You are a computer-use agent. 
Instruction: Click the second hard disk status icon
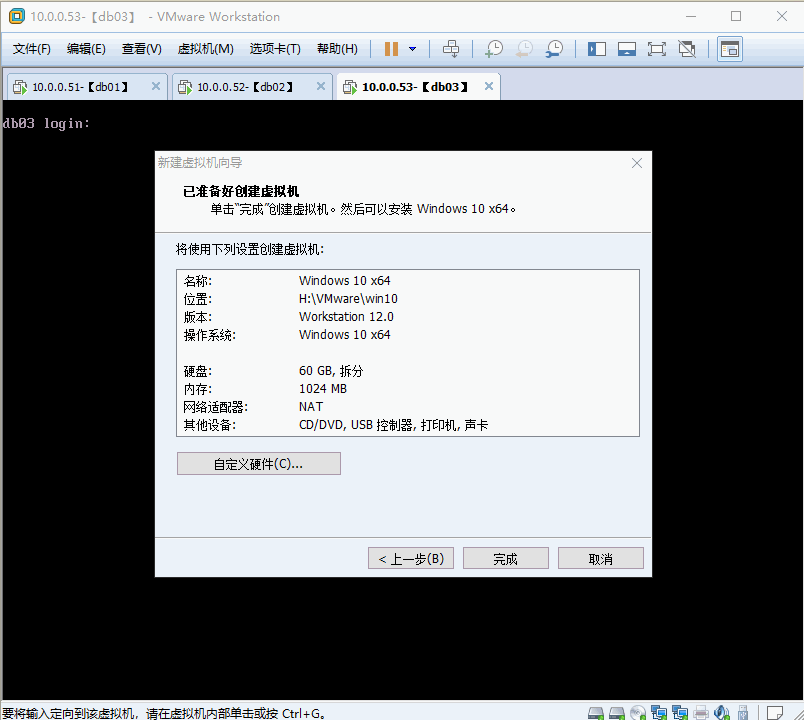(617, 713)
